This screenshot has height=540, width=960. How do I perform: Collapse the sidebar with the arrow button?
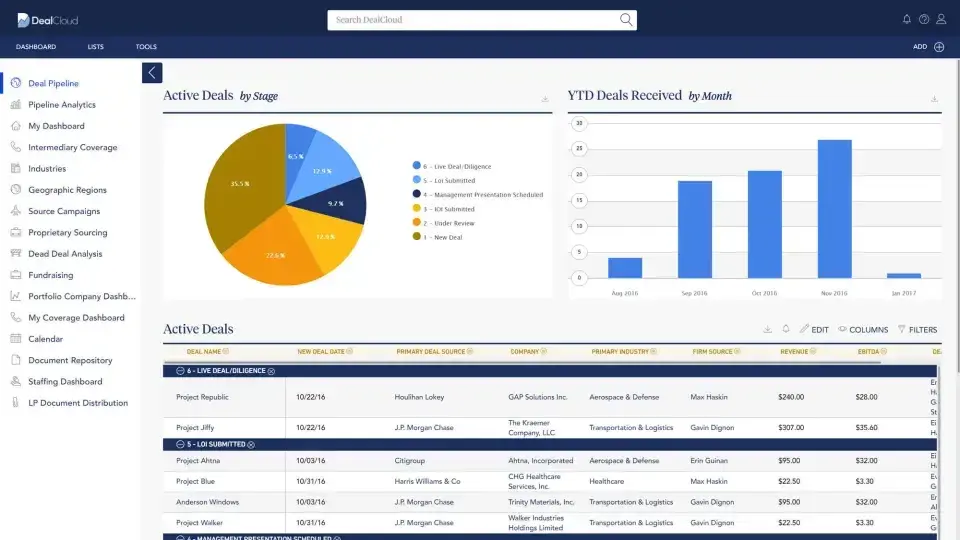pyautogui.click(x=152, y=72)
